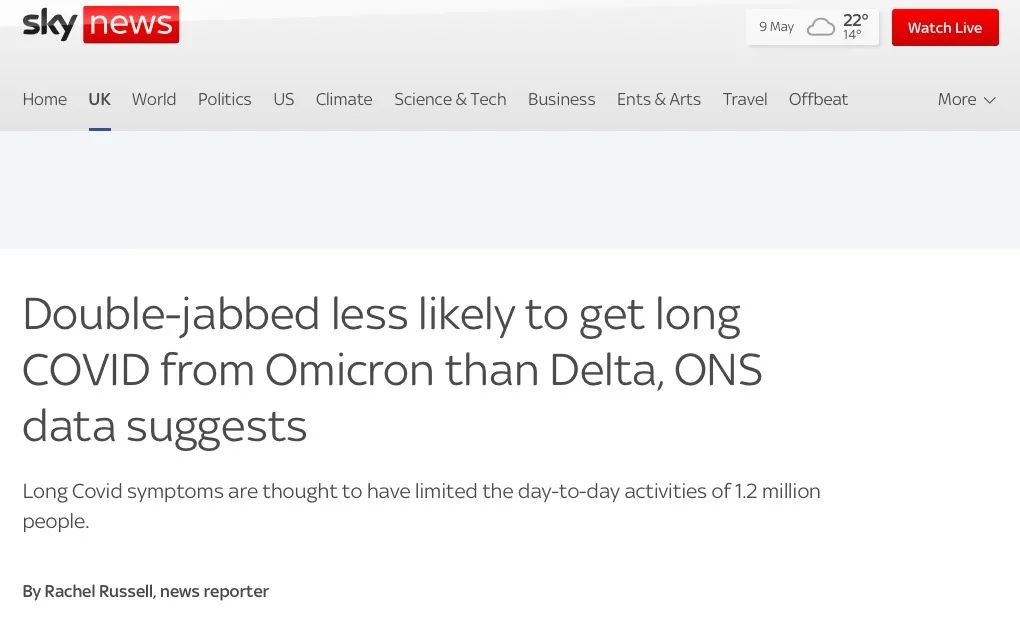Open Science & Tech section
The width and height of the screenshot is (1020, 628).
click(450, 99)
